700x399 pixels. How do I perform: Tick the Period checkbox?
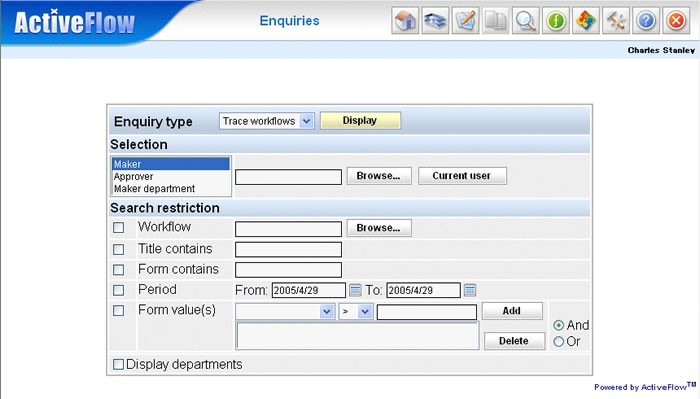tap(118, 290)
